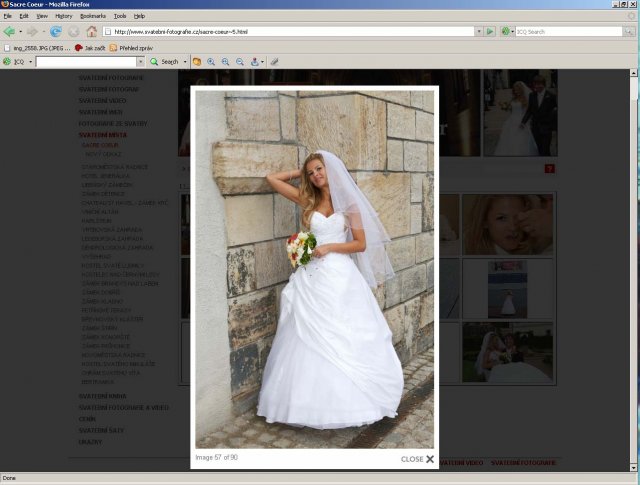640x485 pixels.
Task: Open the Bookmarks menu
Action: point(92,16)
